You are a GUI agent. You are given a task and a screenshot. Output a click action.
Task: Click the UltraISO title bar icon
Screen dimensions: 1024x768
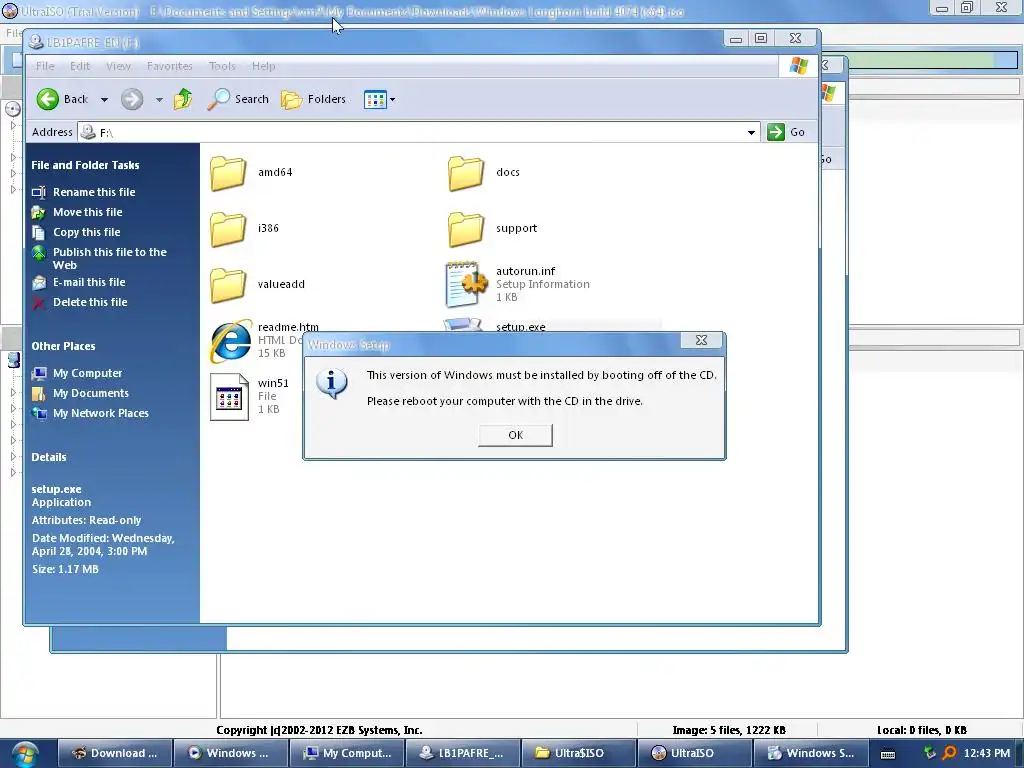tap(10, 11)
